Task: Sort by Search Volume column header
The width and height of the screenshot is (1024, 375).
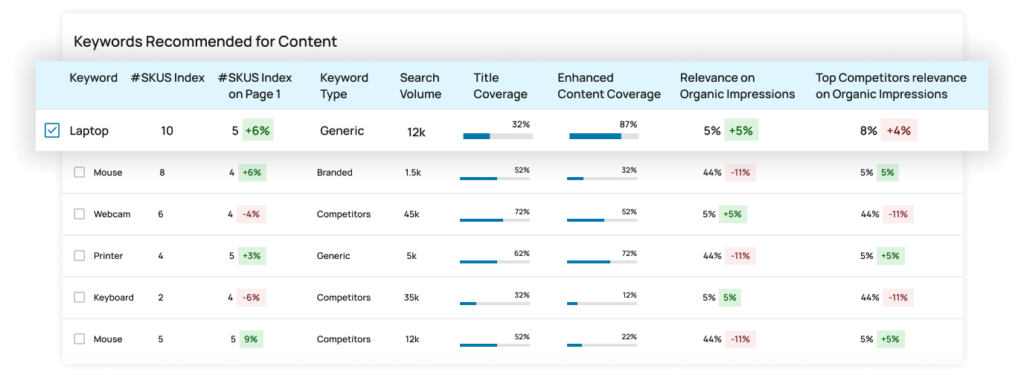Action: click(421, 86)
